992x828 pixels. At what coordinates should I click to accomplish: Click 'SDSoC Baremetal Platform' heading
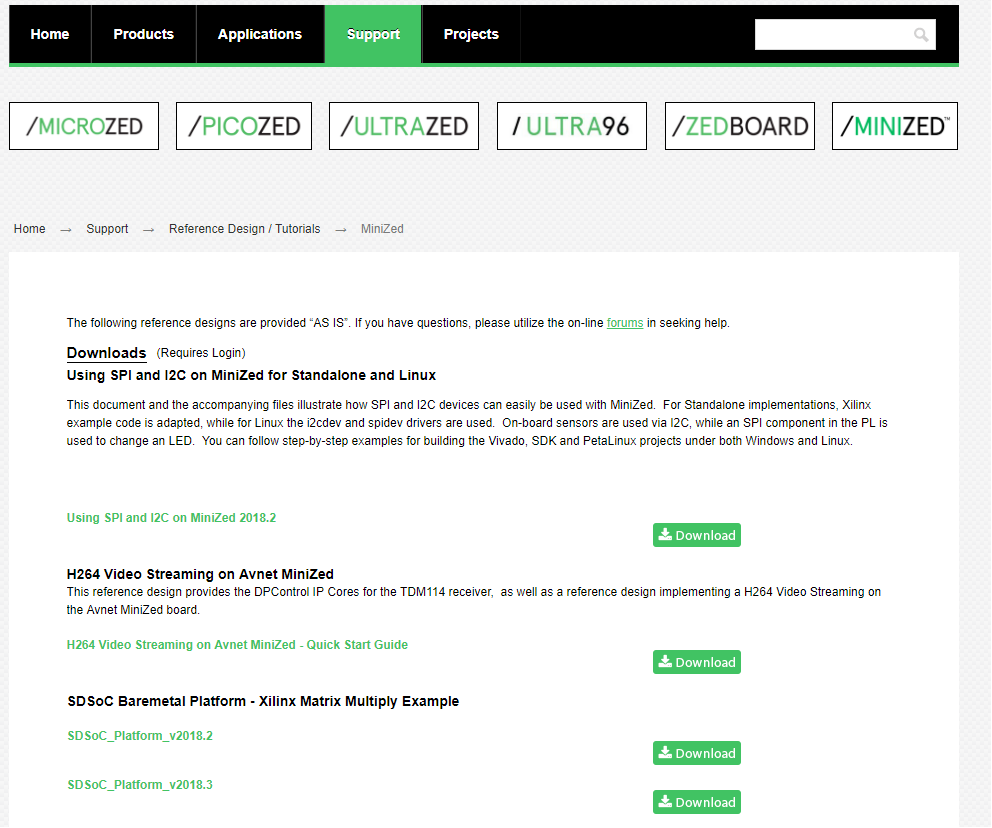click(x=263, y=701)
